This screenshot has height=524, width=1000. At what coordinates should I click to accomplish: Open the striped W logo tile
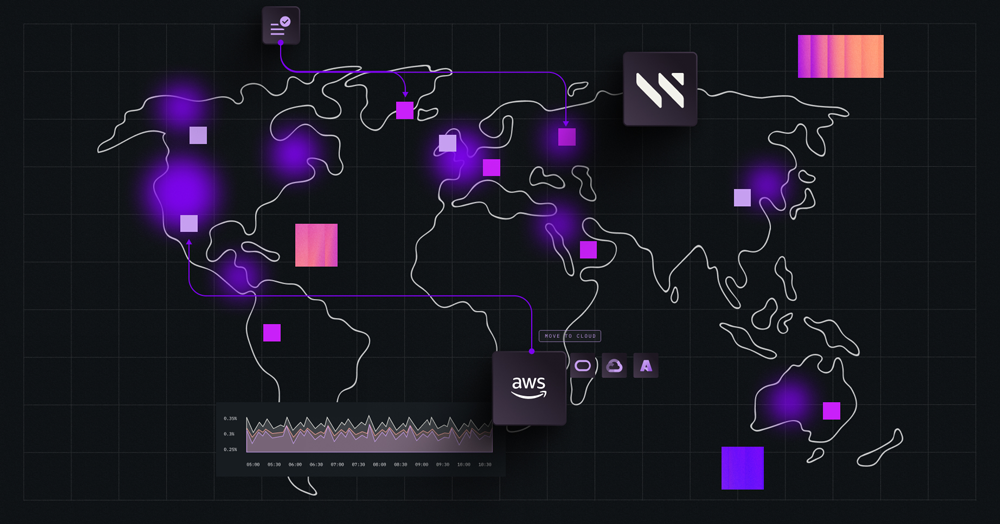pos(660,89)
